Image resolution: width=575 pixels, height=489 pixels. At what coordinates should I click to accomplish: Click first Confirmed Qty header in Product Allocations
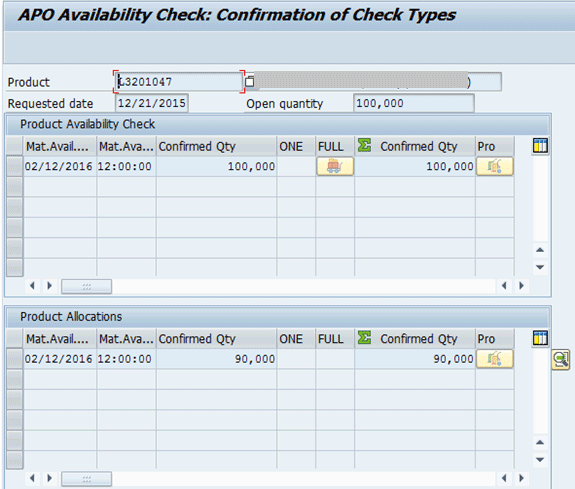click(x=216, y=339)
